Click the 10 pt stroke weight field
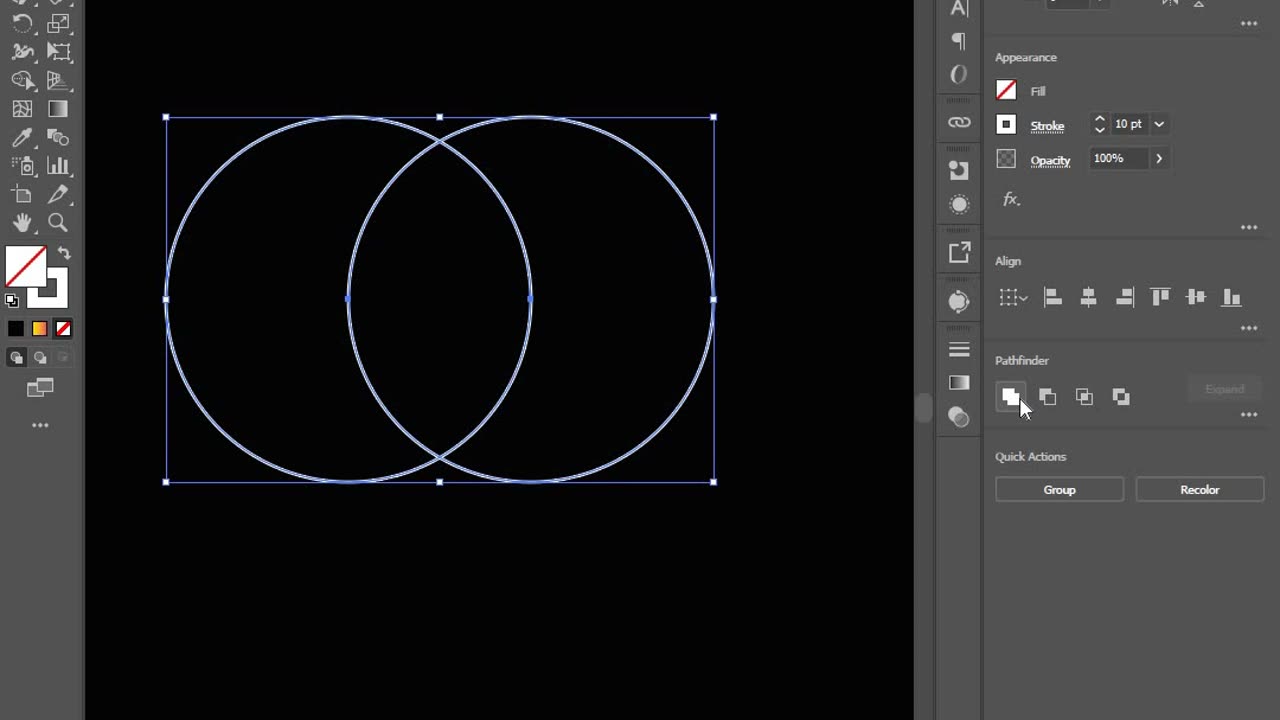The height and width of the screenshot is (720, 1280). point(1128,124)
